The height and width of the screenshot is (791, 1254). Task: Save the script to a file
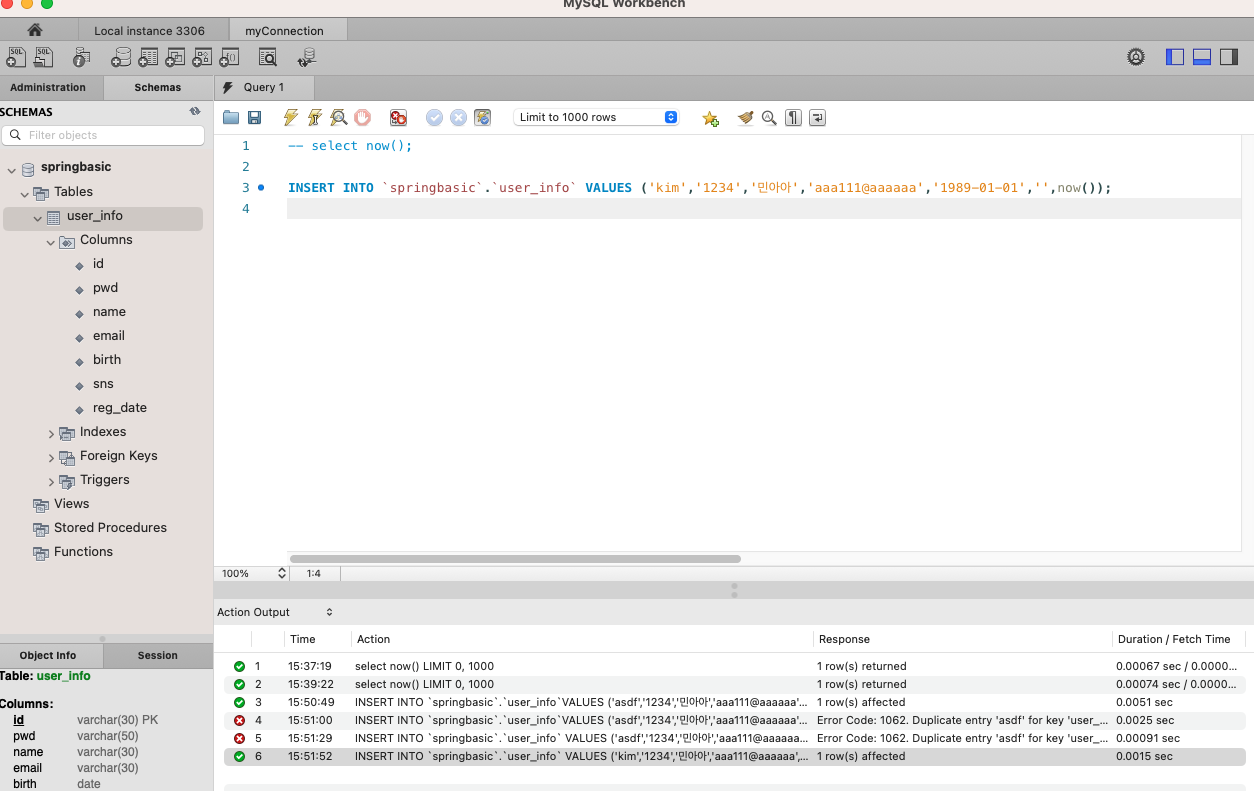(255, 118)
